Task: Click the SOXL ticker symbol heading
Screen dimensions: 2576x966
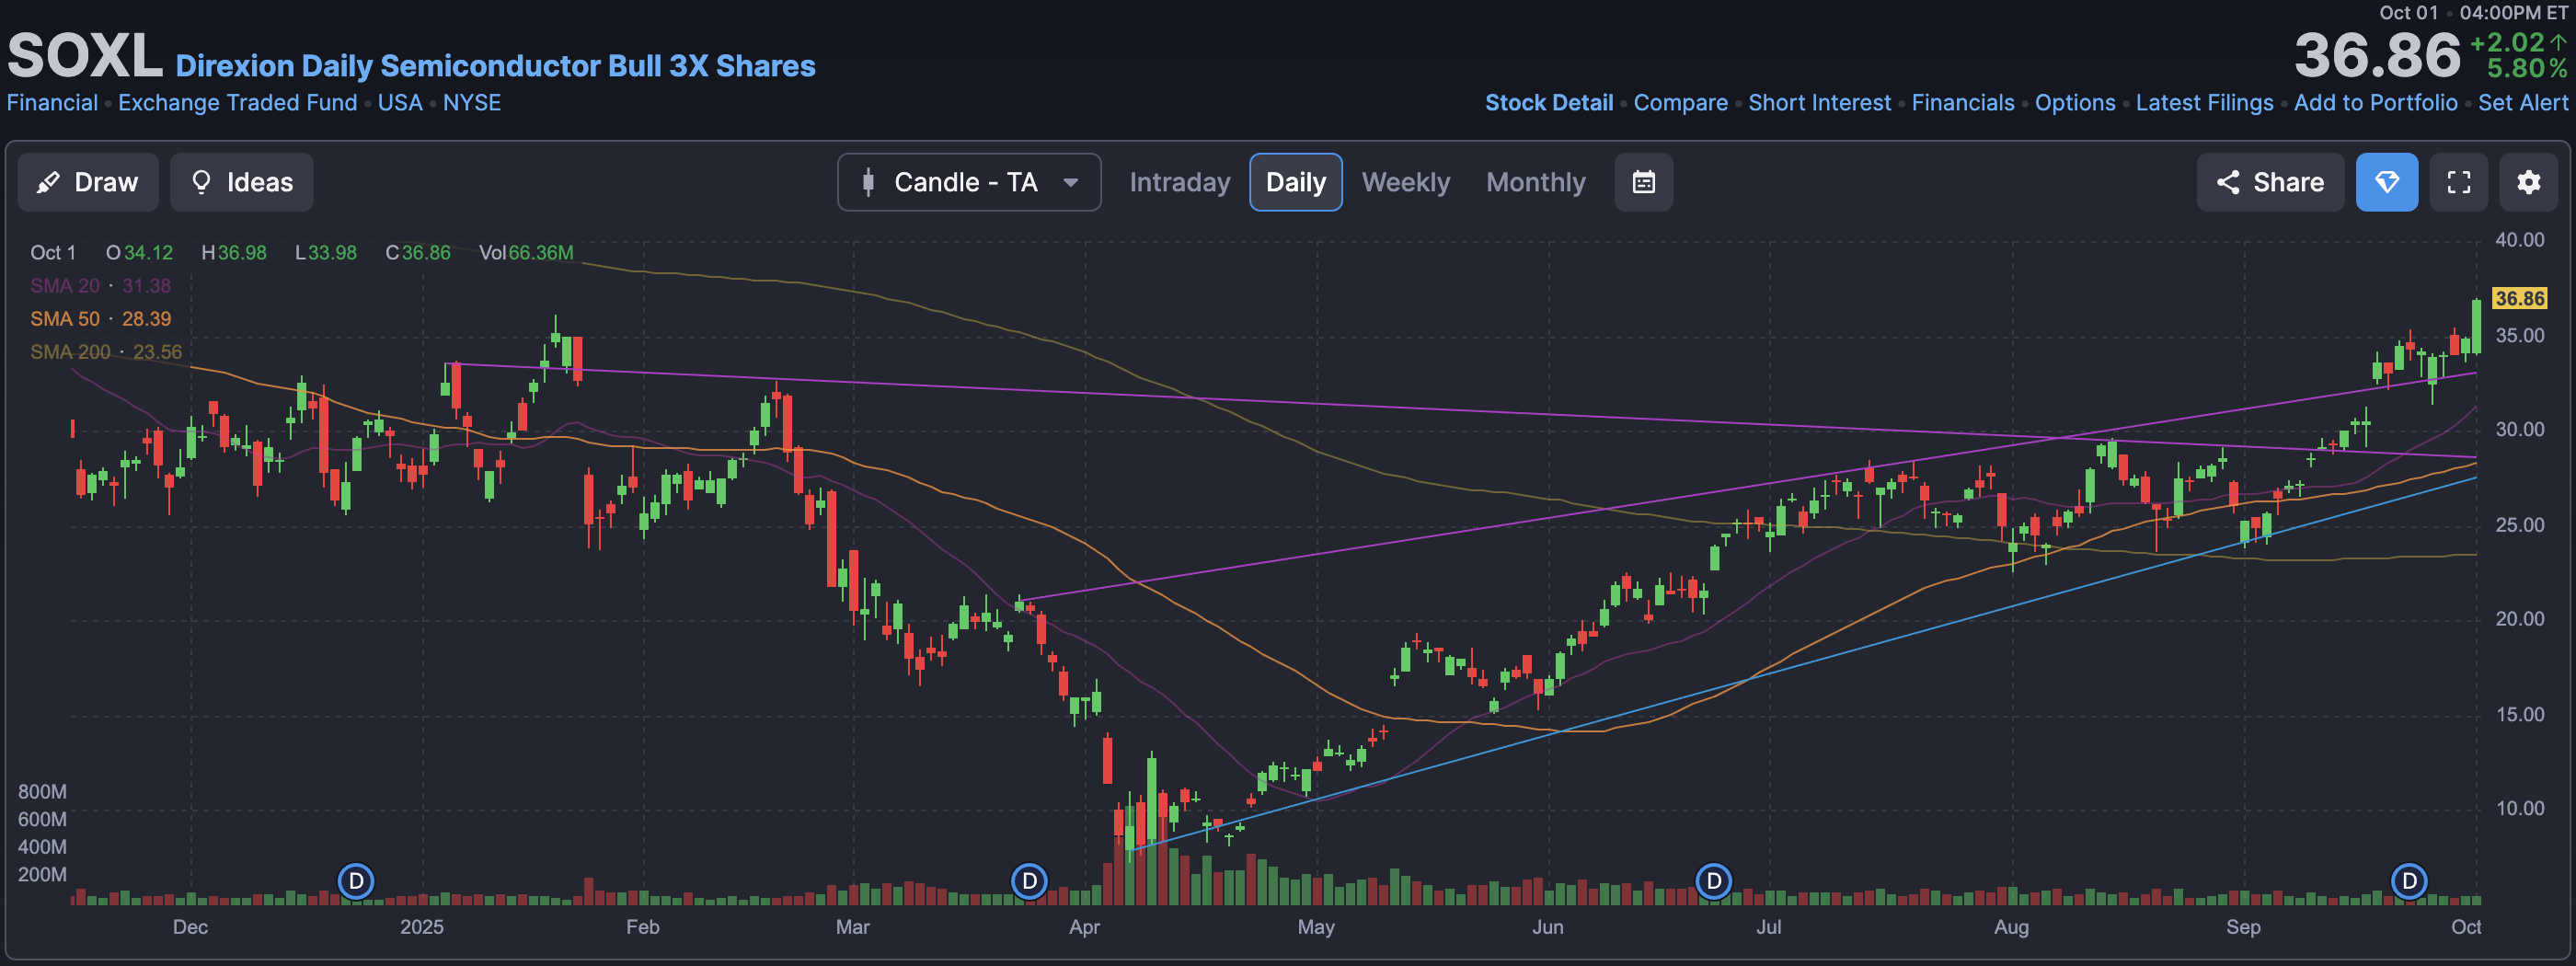Action: pyautogui.click(x=85, y=56)
